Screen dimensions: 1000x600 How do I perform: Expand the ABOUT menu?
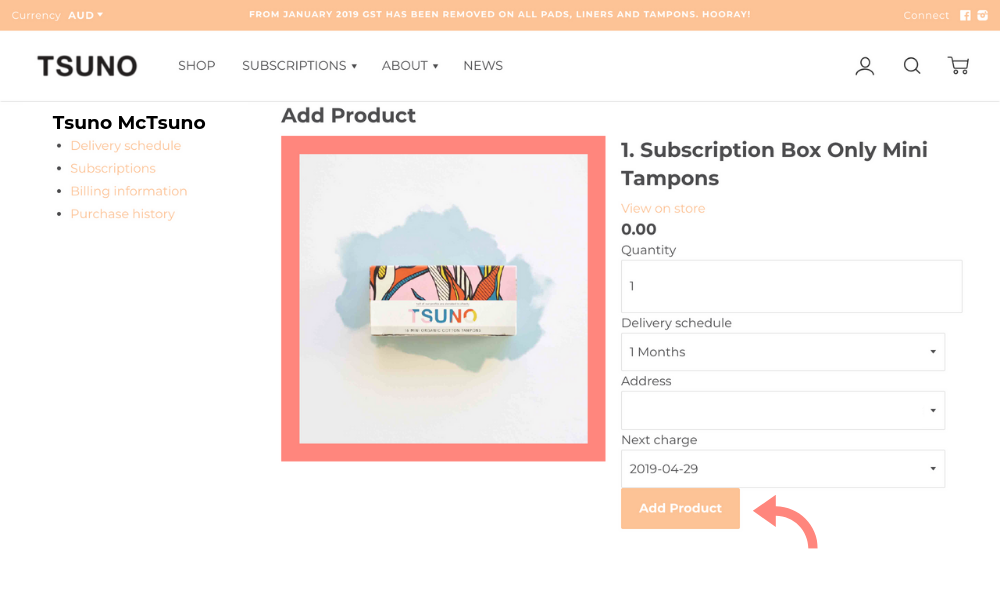(x=409, y=66)
